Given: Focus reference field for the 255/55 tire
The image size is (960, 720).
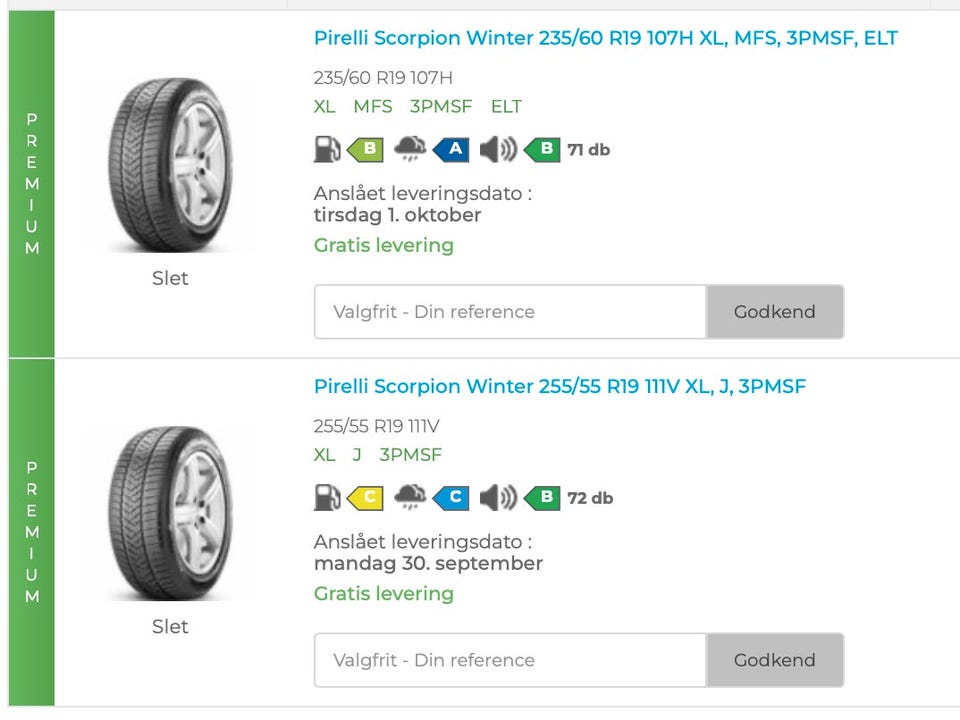Looking at the screenshot, I should pos(510,660).
